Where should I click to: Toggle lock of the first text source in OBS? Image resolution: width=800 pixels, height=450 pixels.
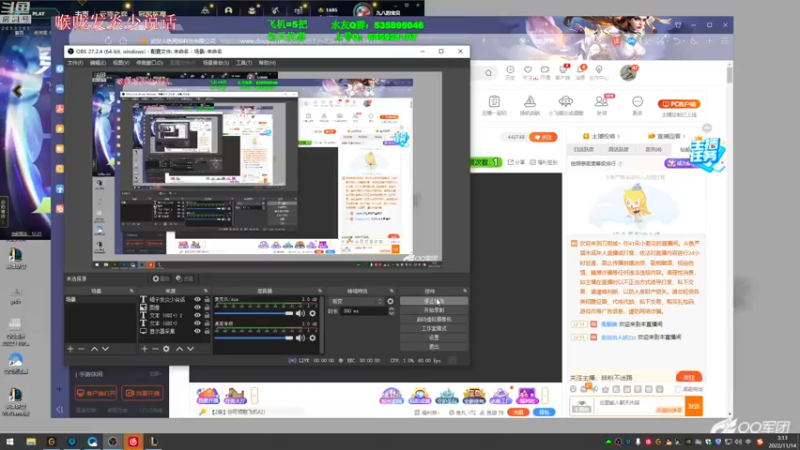click(207, 300)
